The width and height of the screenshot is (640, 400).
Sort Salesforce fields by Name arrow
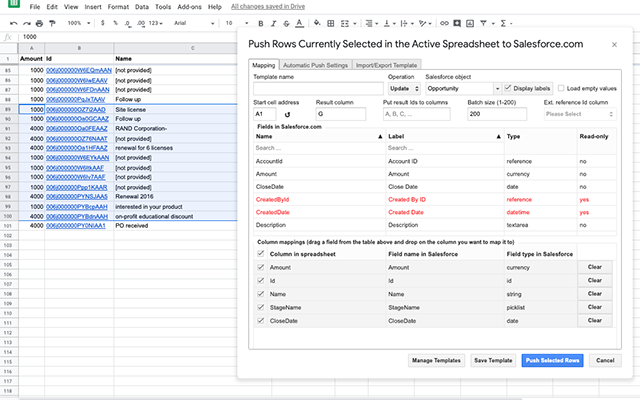coord(380,135)
